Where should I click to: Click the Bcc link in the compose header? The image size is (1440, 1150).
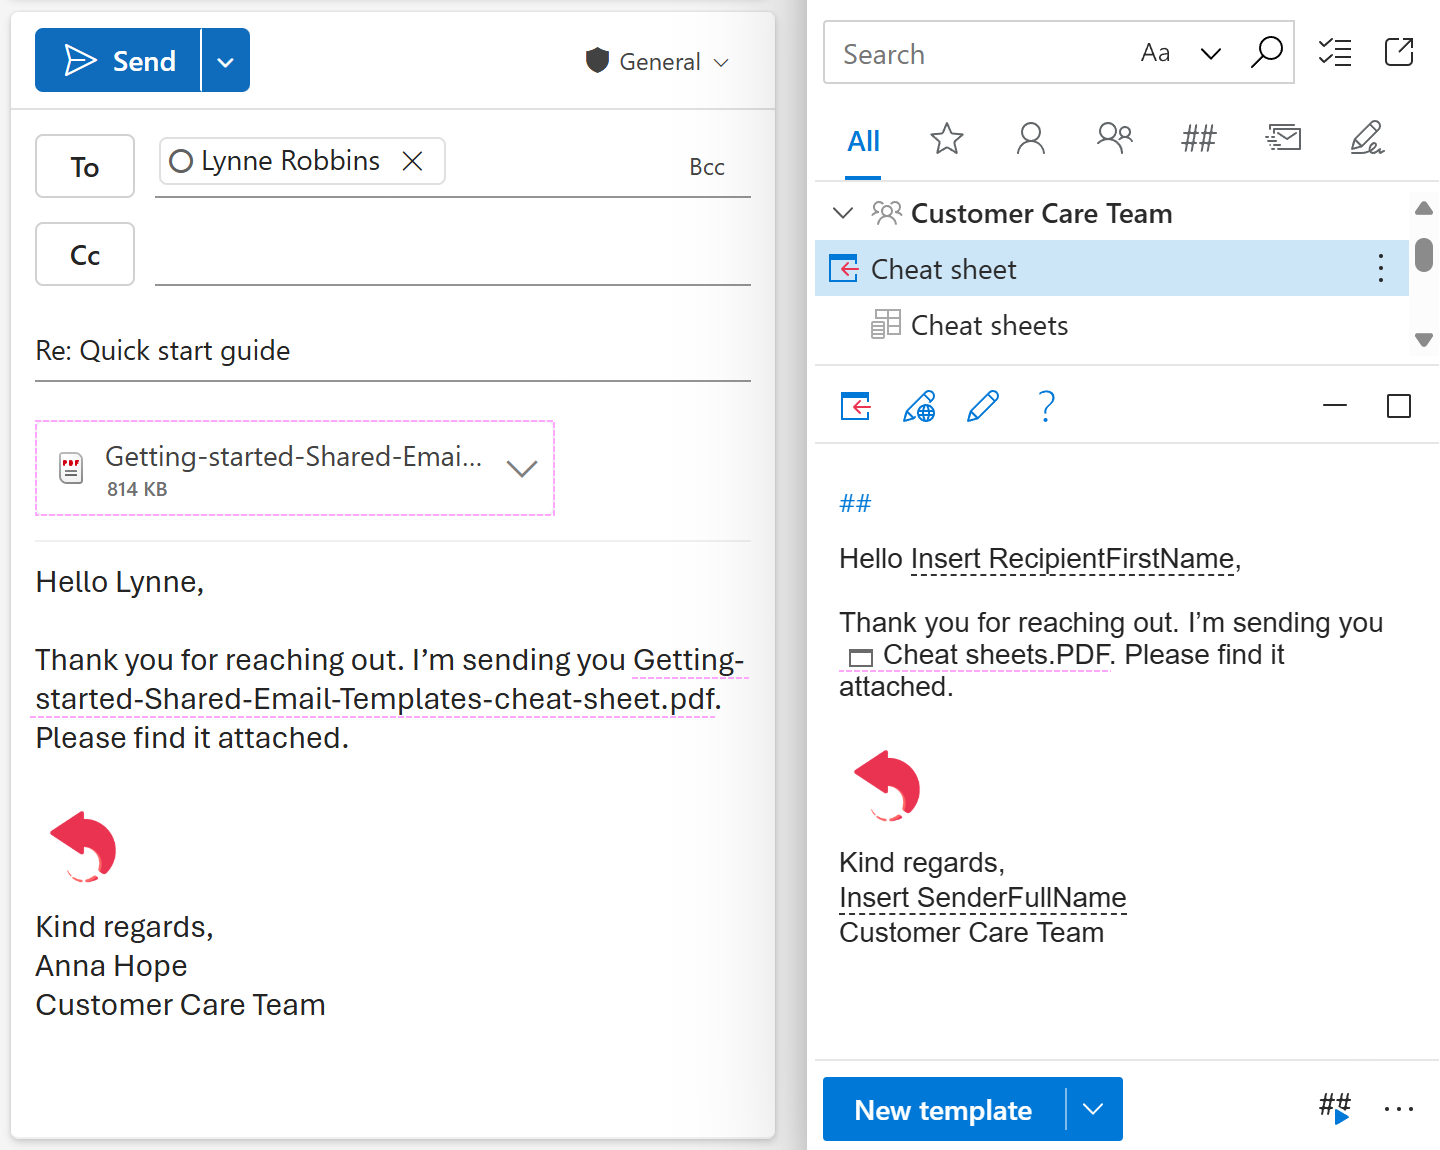click(x=707, y=166)
